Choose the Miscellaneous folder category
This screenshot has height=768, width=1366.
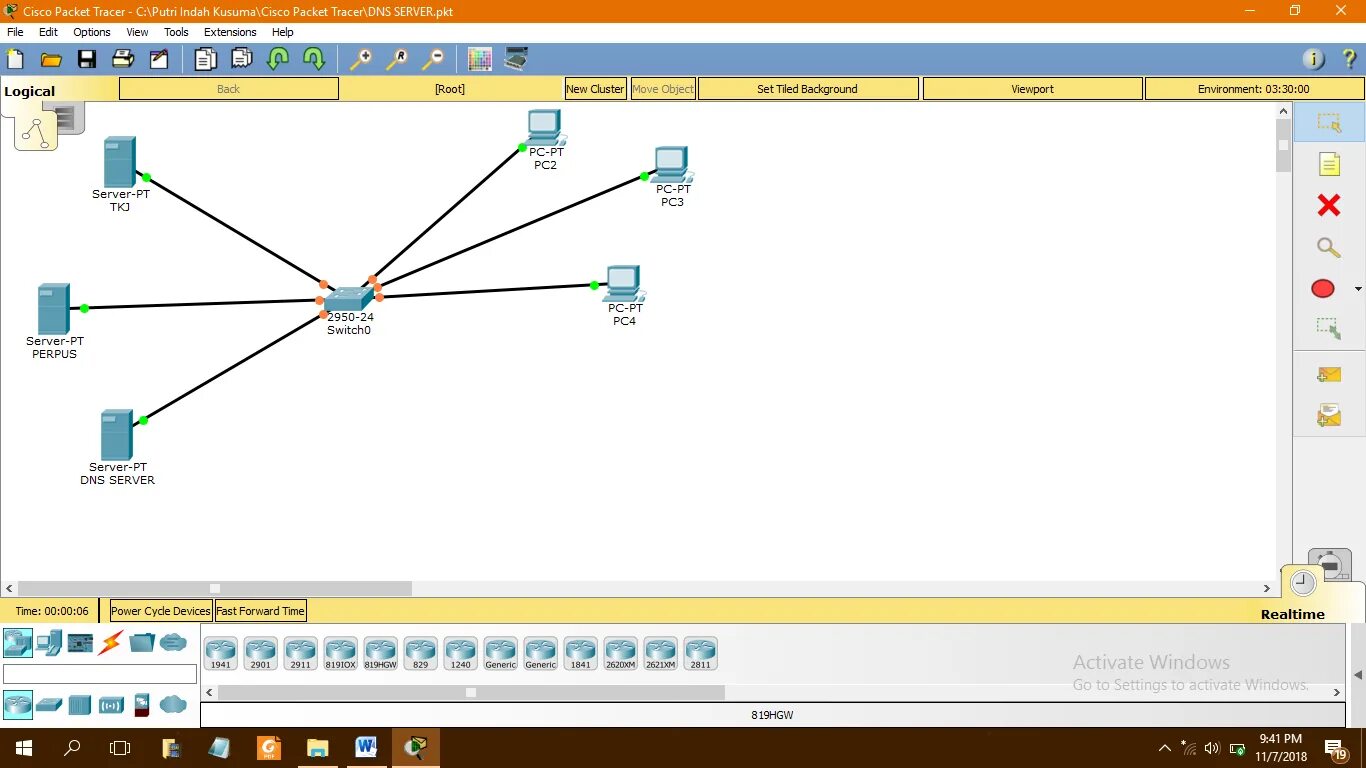[x=142, y=642]
